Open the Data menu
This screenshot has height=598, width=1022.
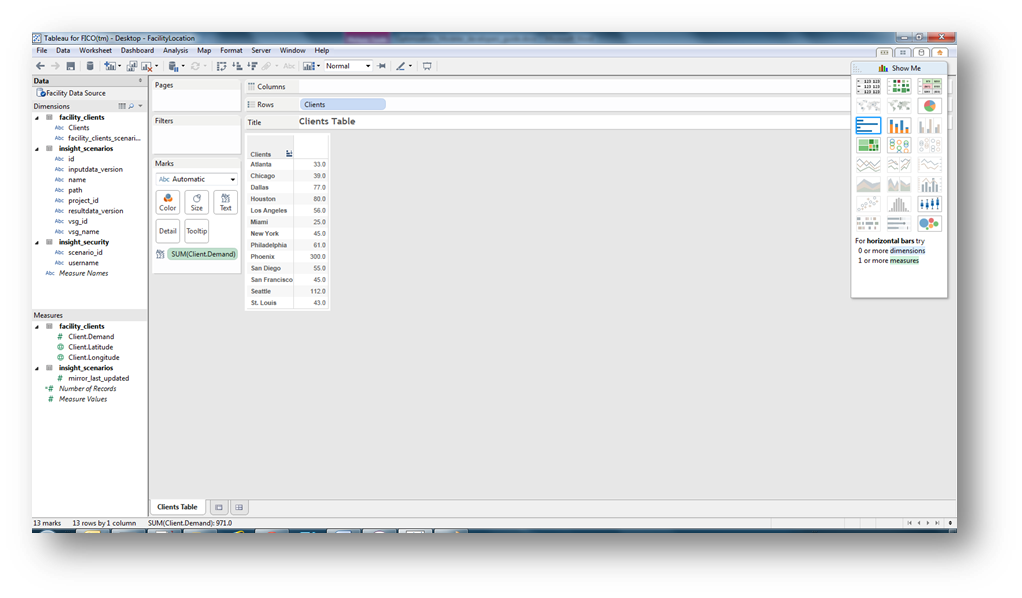click(x=63, y=50)
